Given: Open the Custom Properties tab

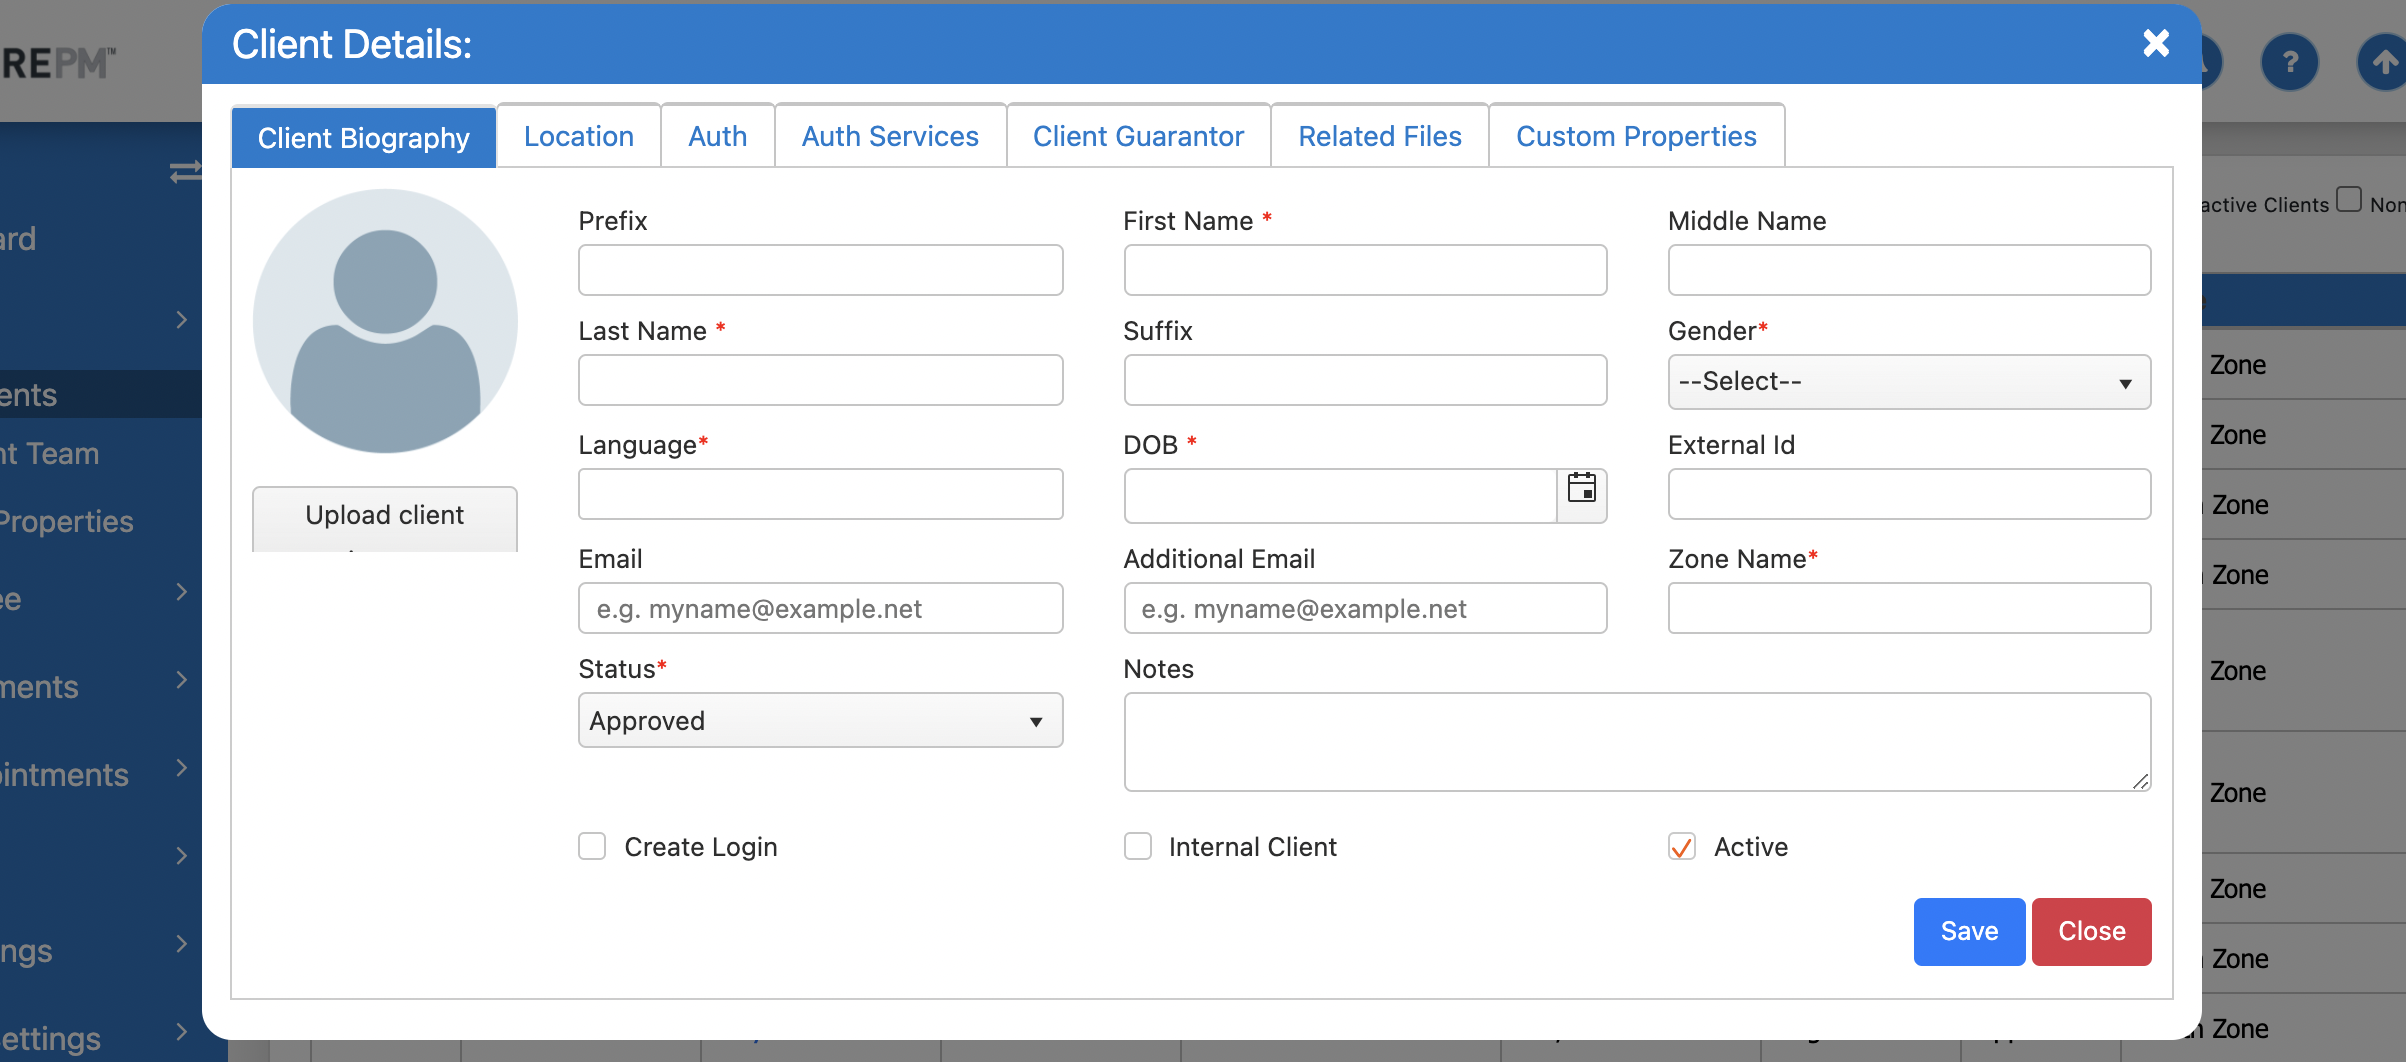Looking at the screenshot, I should [x=1636, y=136].
